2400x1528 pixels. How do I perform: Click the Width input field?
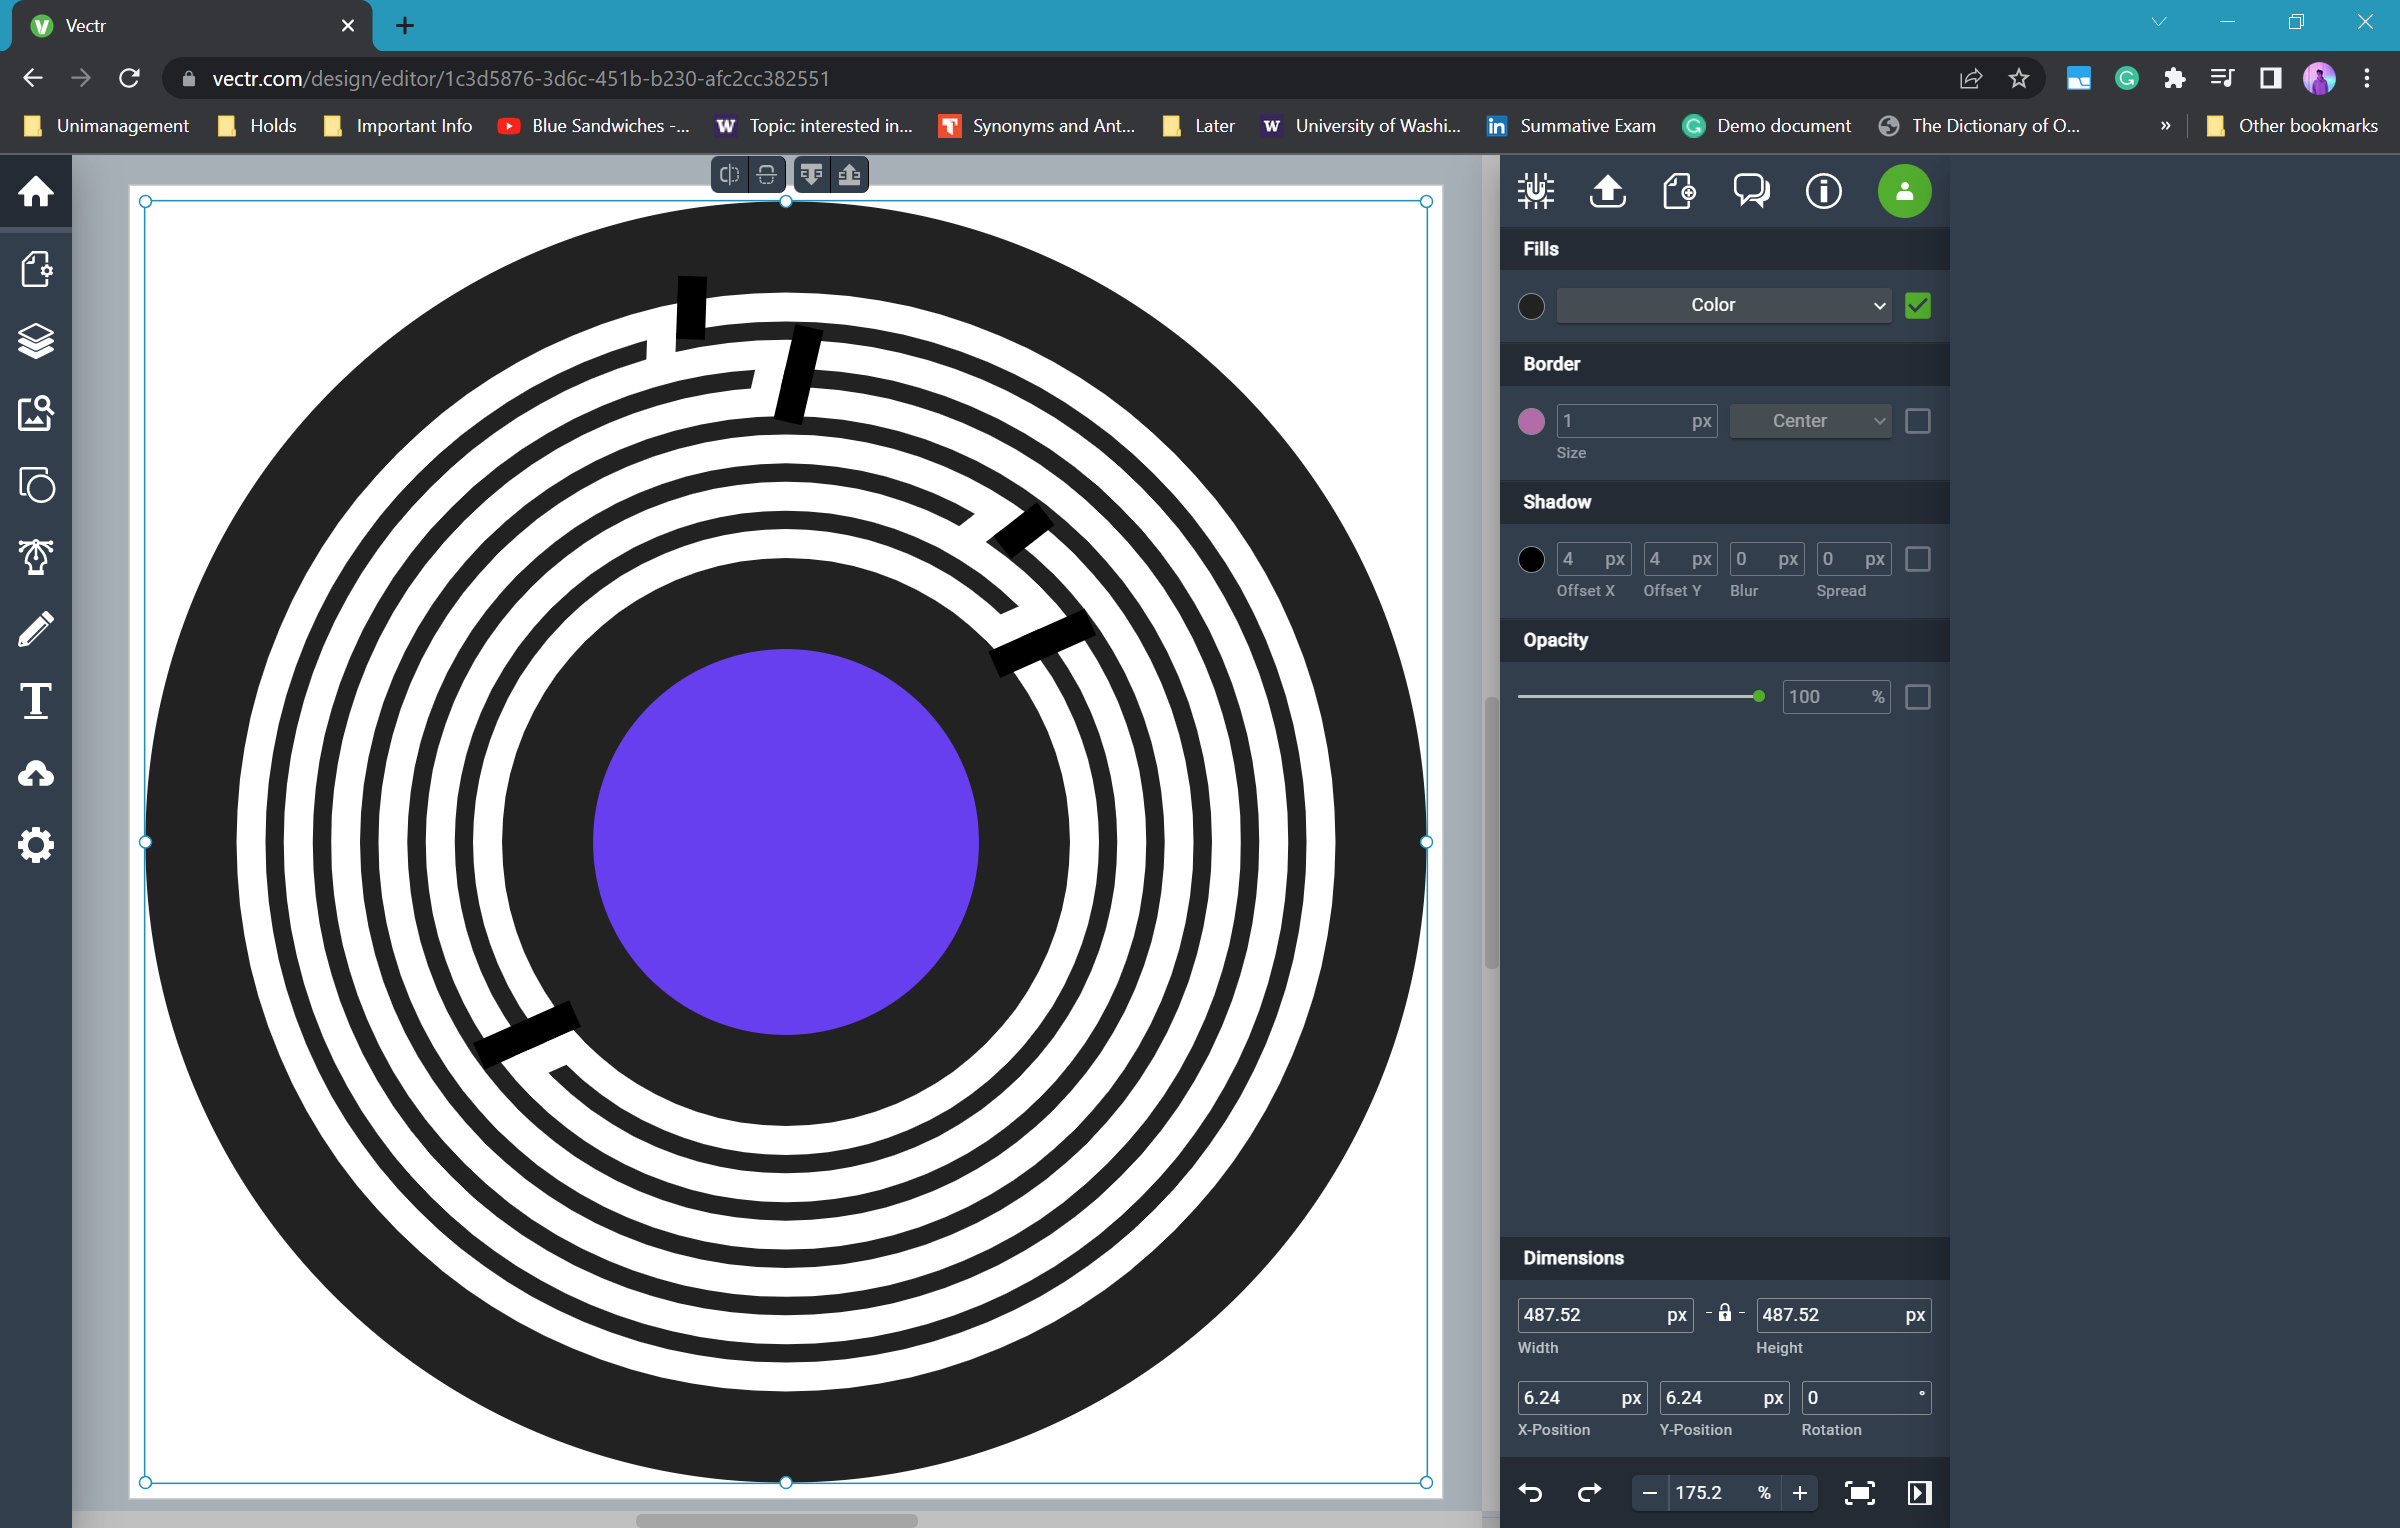tap(1604, 1315)
